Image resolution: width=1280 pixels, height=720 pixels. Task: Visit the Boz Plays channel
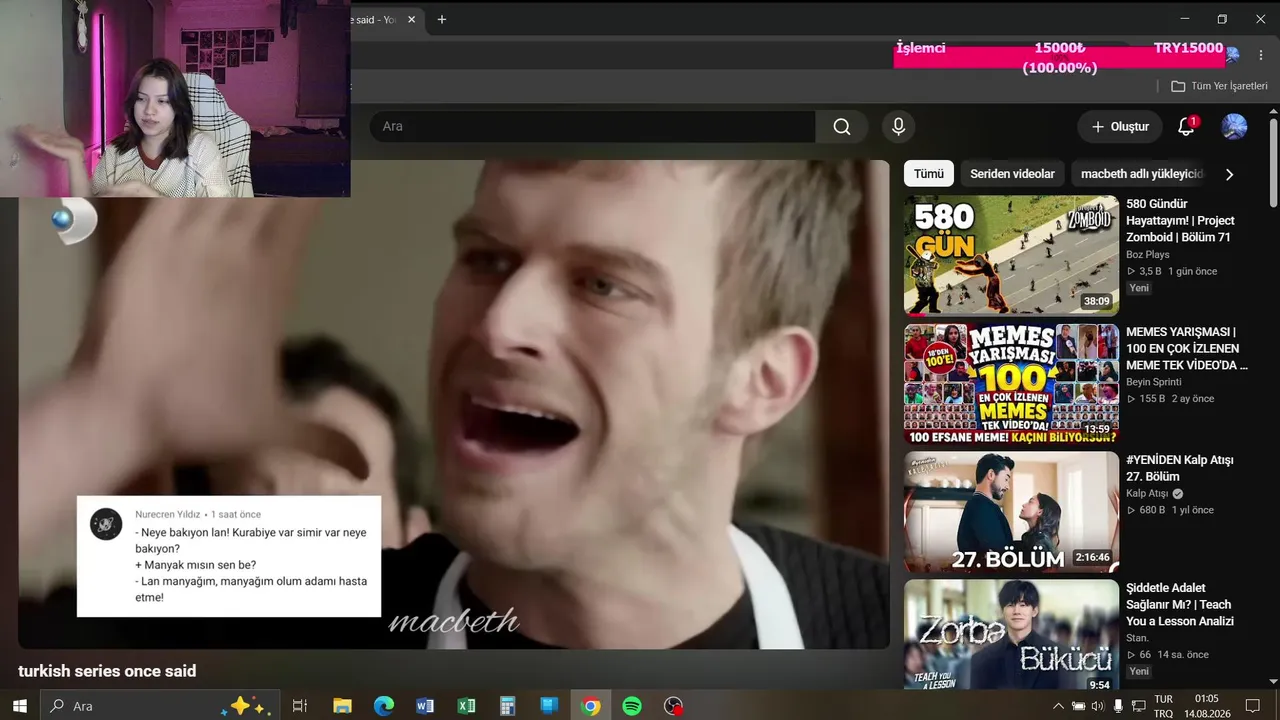point(1147,255)
